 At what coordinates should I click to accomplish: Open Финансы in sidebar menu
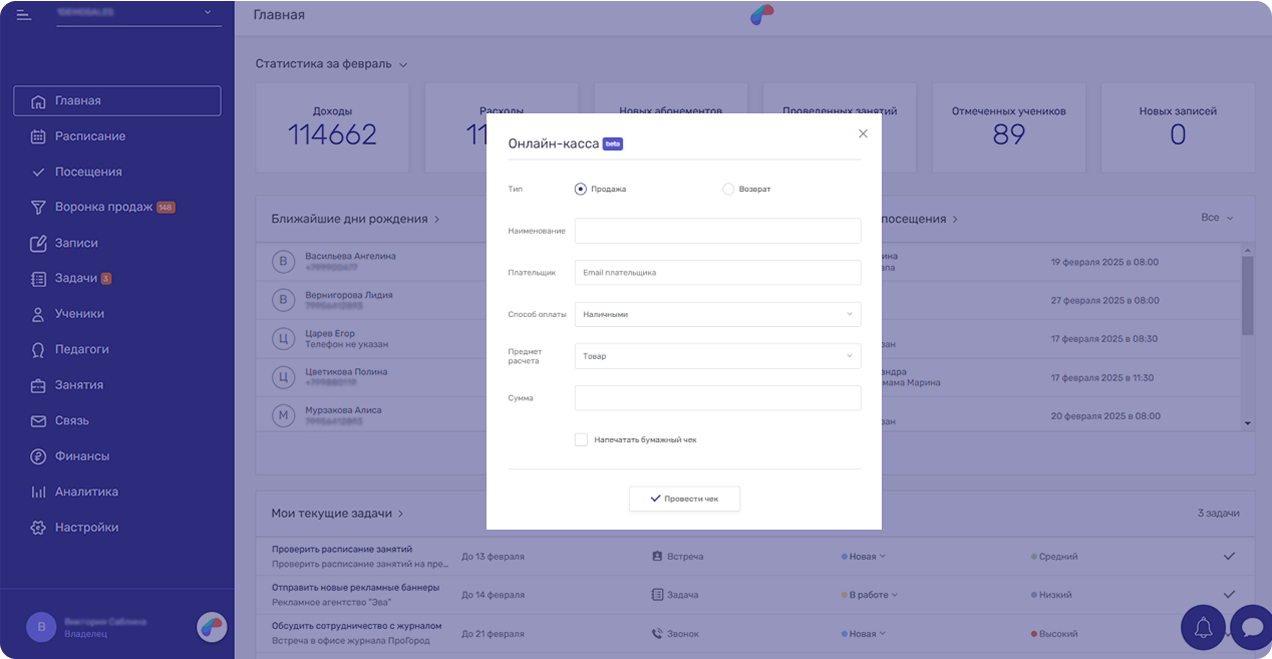coord(82,456)
